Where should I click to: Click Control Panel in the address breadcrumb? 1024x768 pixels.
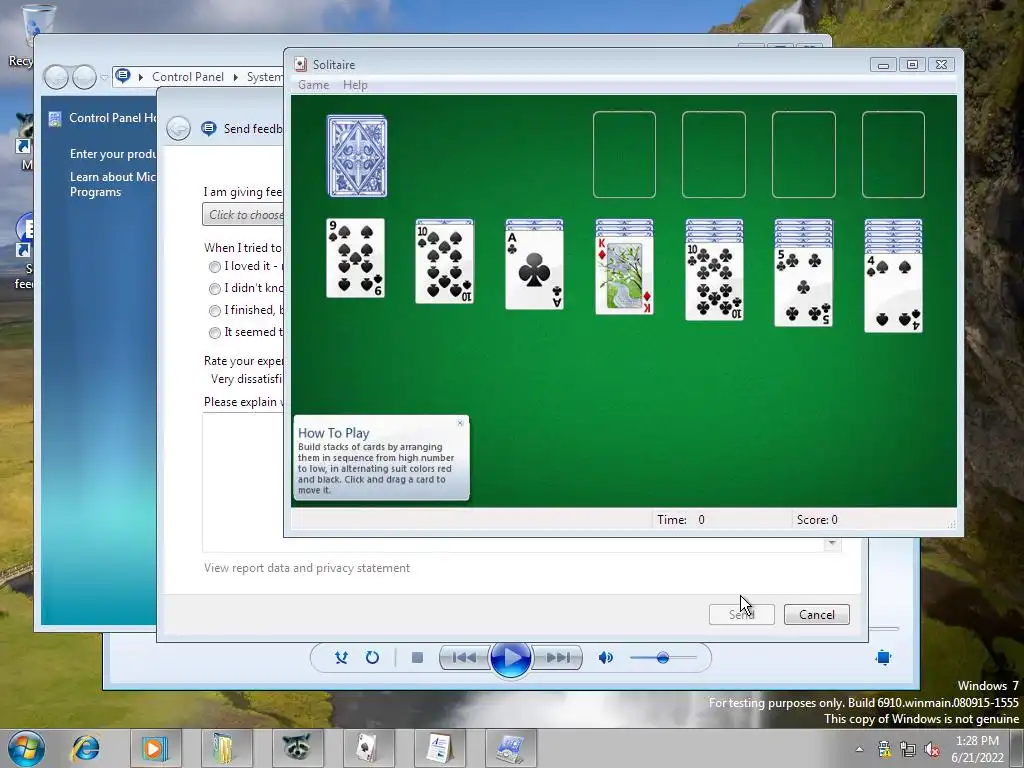click(x=188, y=77)
